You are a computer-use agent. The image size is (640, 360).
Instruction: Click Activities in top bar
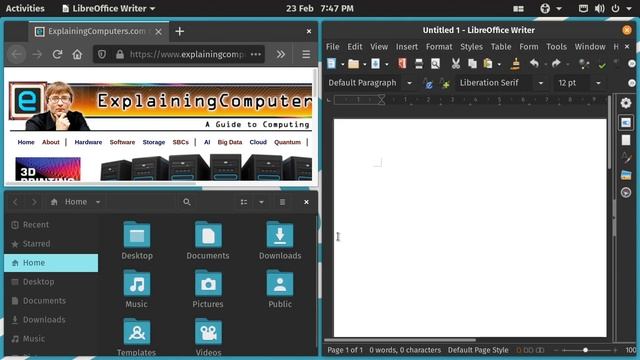[25, 8]
